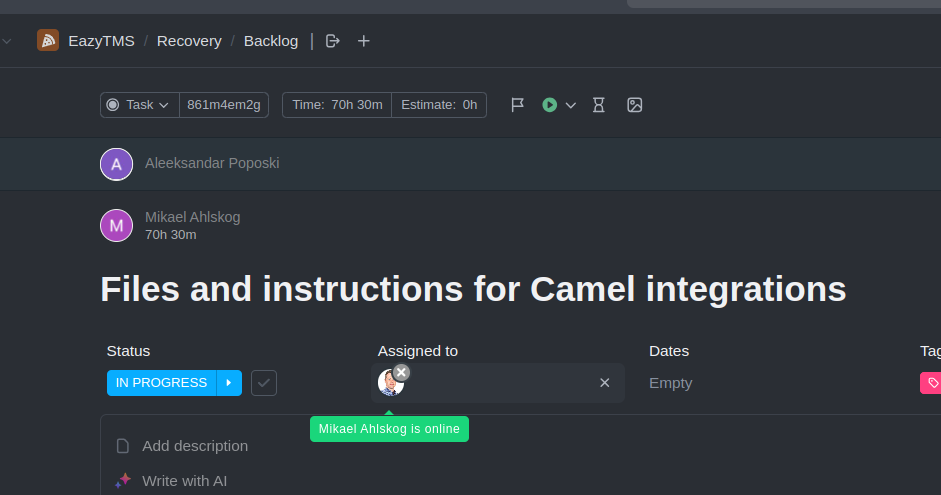The image size is (941, 495).
Task: Click the cover image icon
Action: [634, 105]
